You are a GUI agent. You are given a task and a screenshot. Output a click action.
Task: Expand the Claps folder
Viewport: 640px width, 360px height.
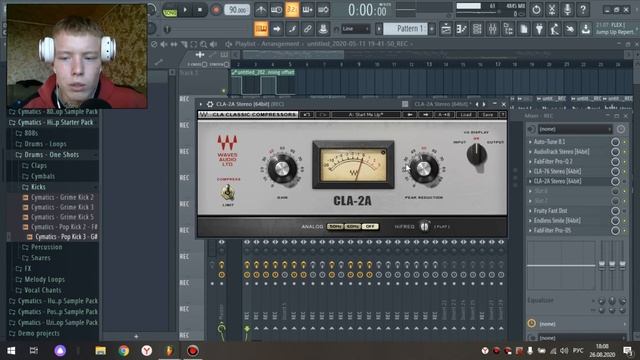point(39,165)
